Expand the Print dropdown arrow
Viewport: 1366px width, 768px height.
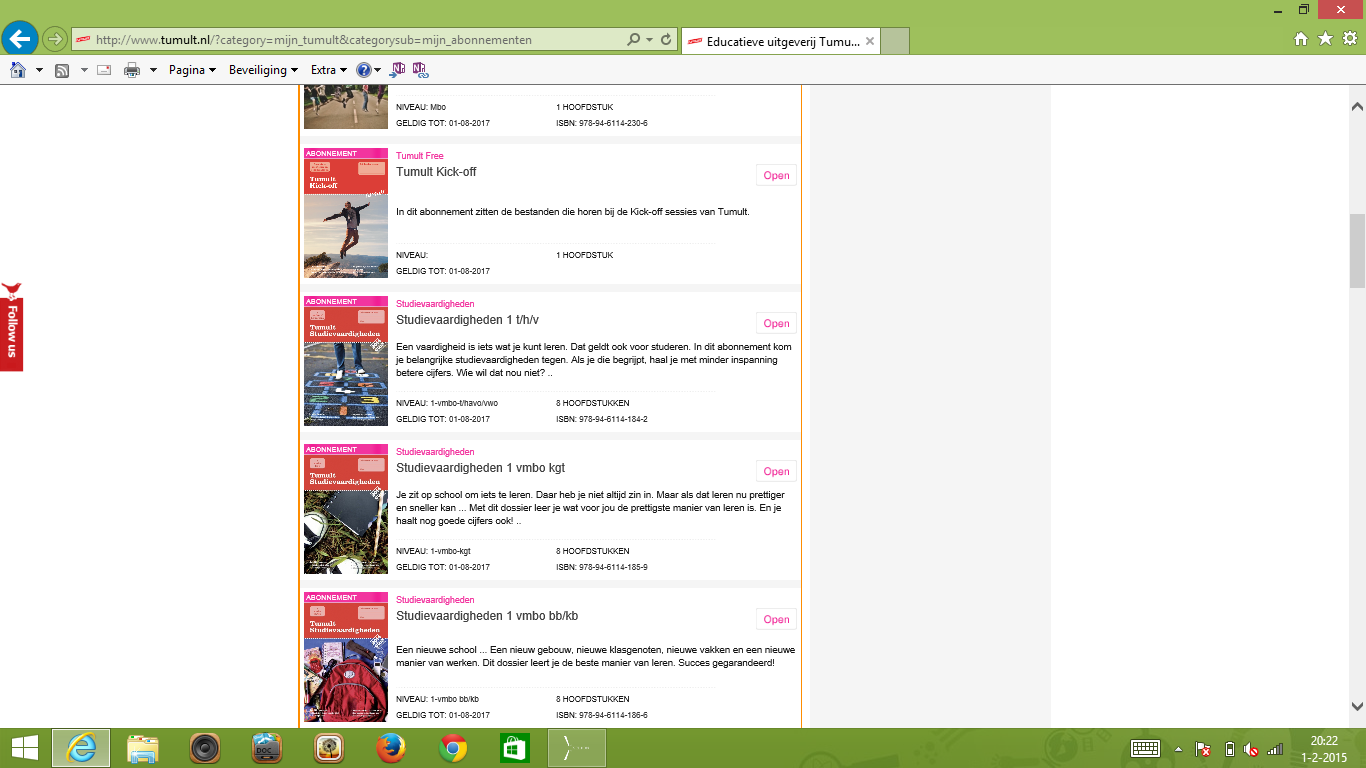click(x=153, y=70)
